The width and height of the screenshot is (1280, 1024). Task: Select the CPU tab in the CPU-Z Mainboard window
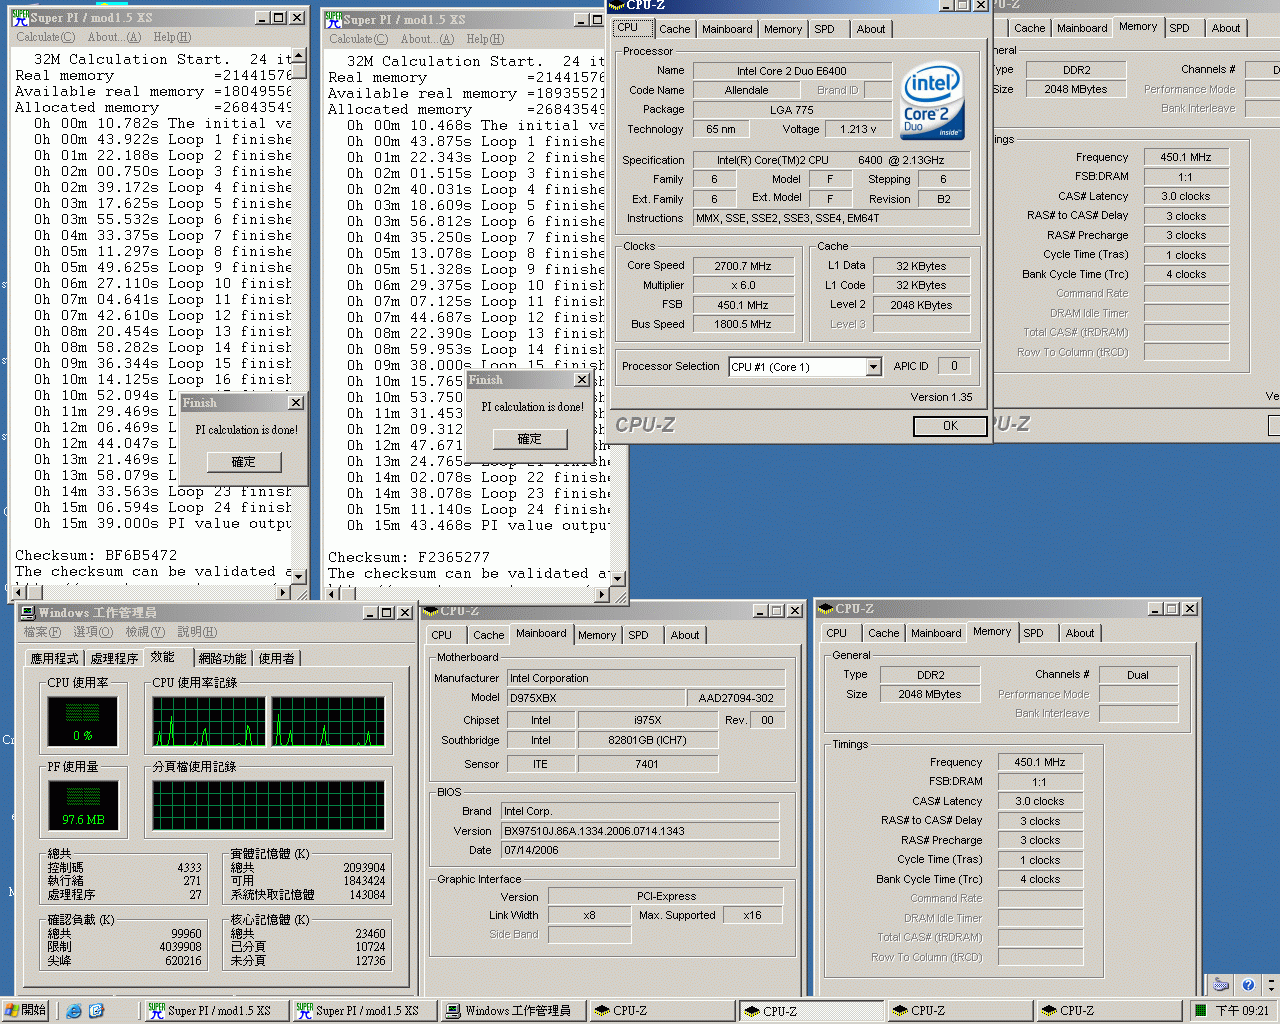(x=441, y=635)
